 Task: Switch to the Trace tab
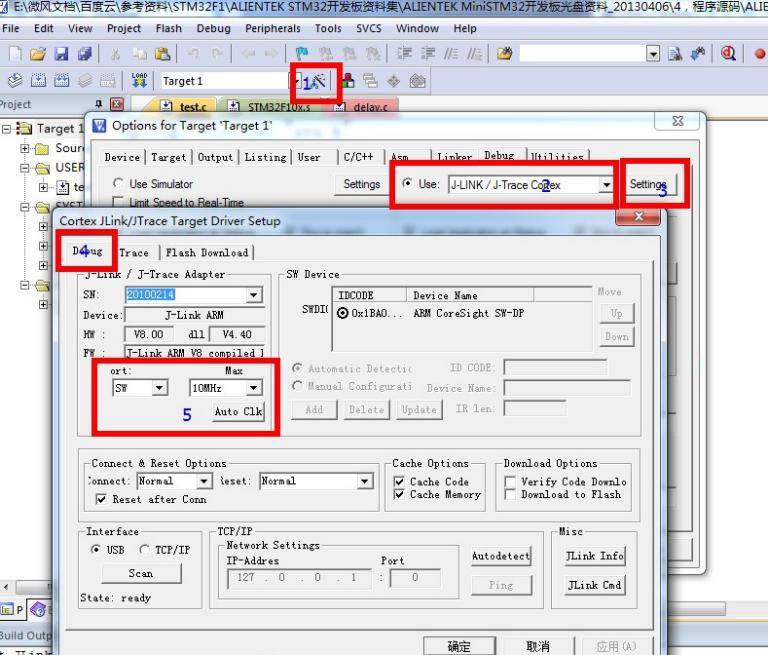coord(134,253)
